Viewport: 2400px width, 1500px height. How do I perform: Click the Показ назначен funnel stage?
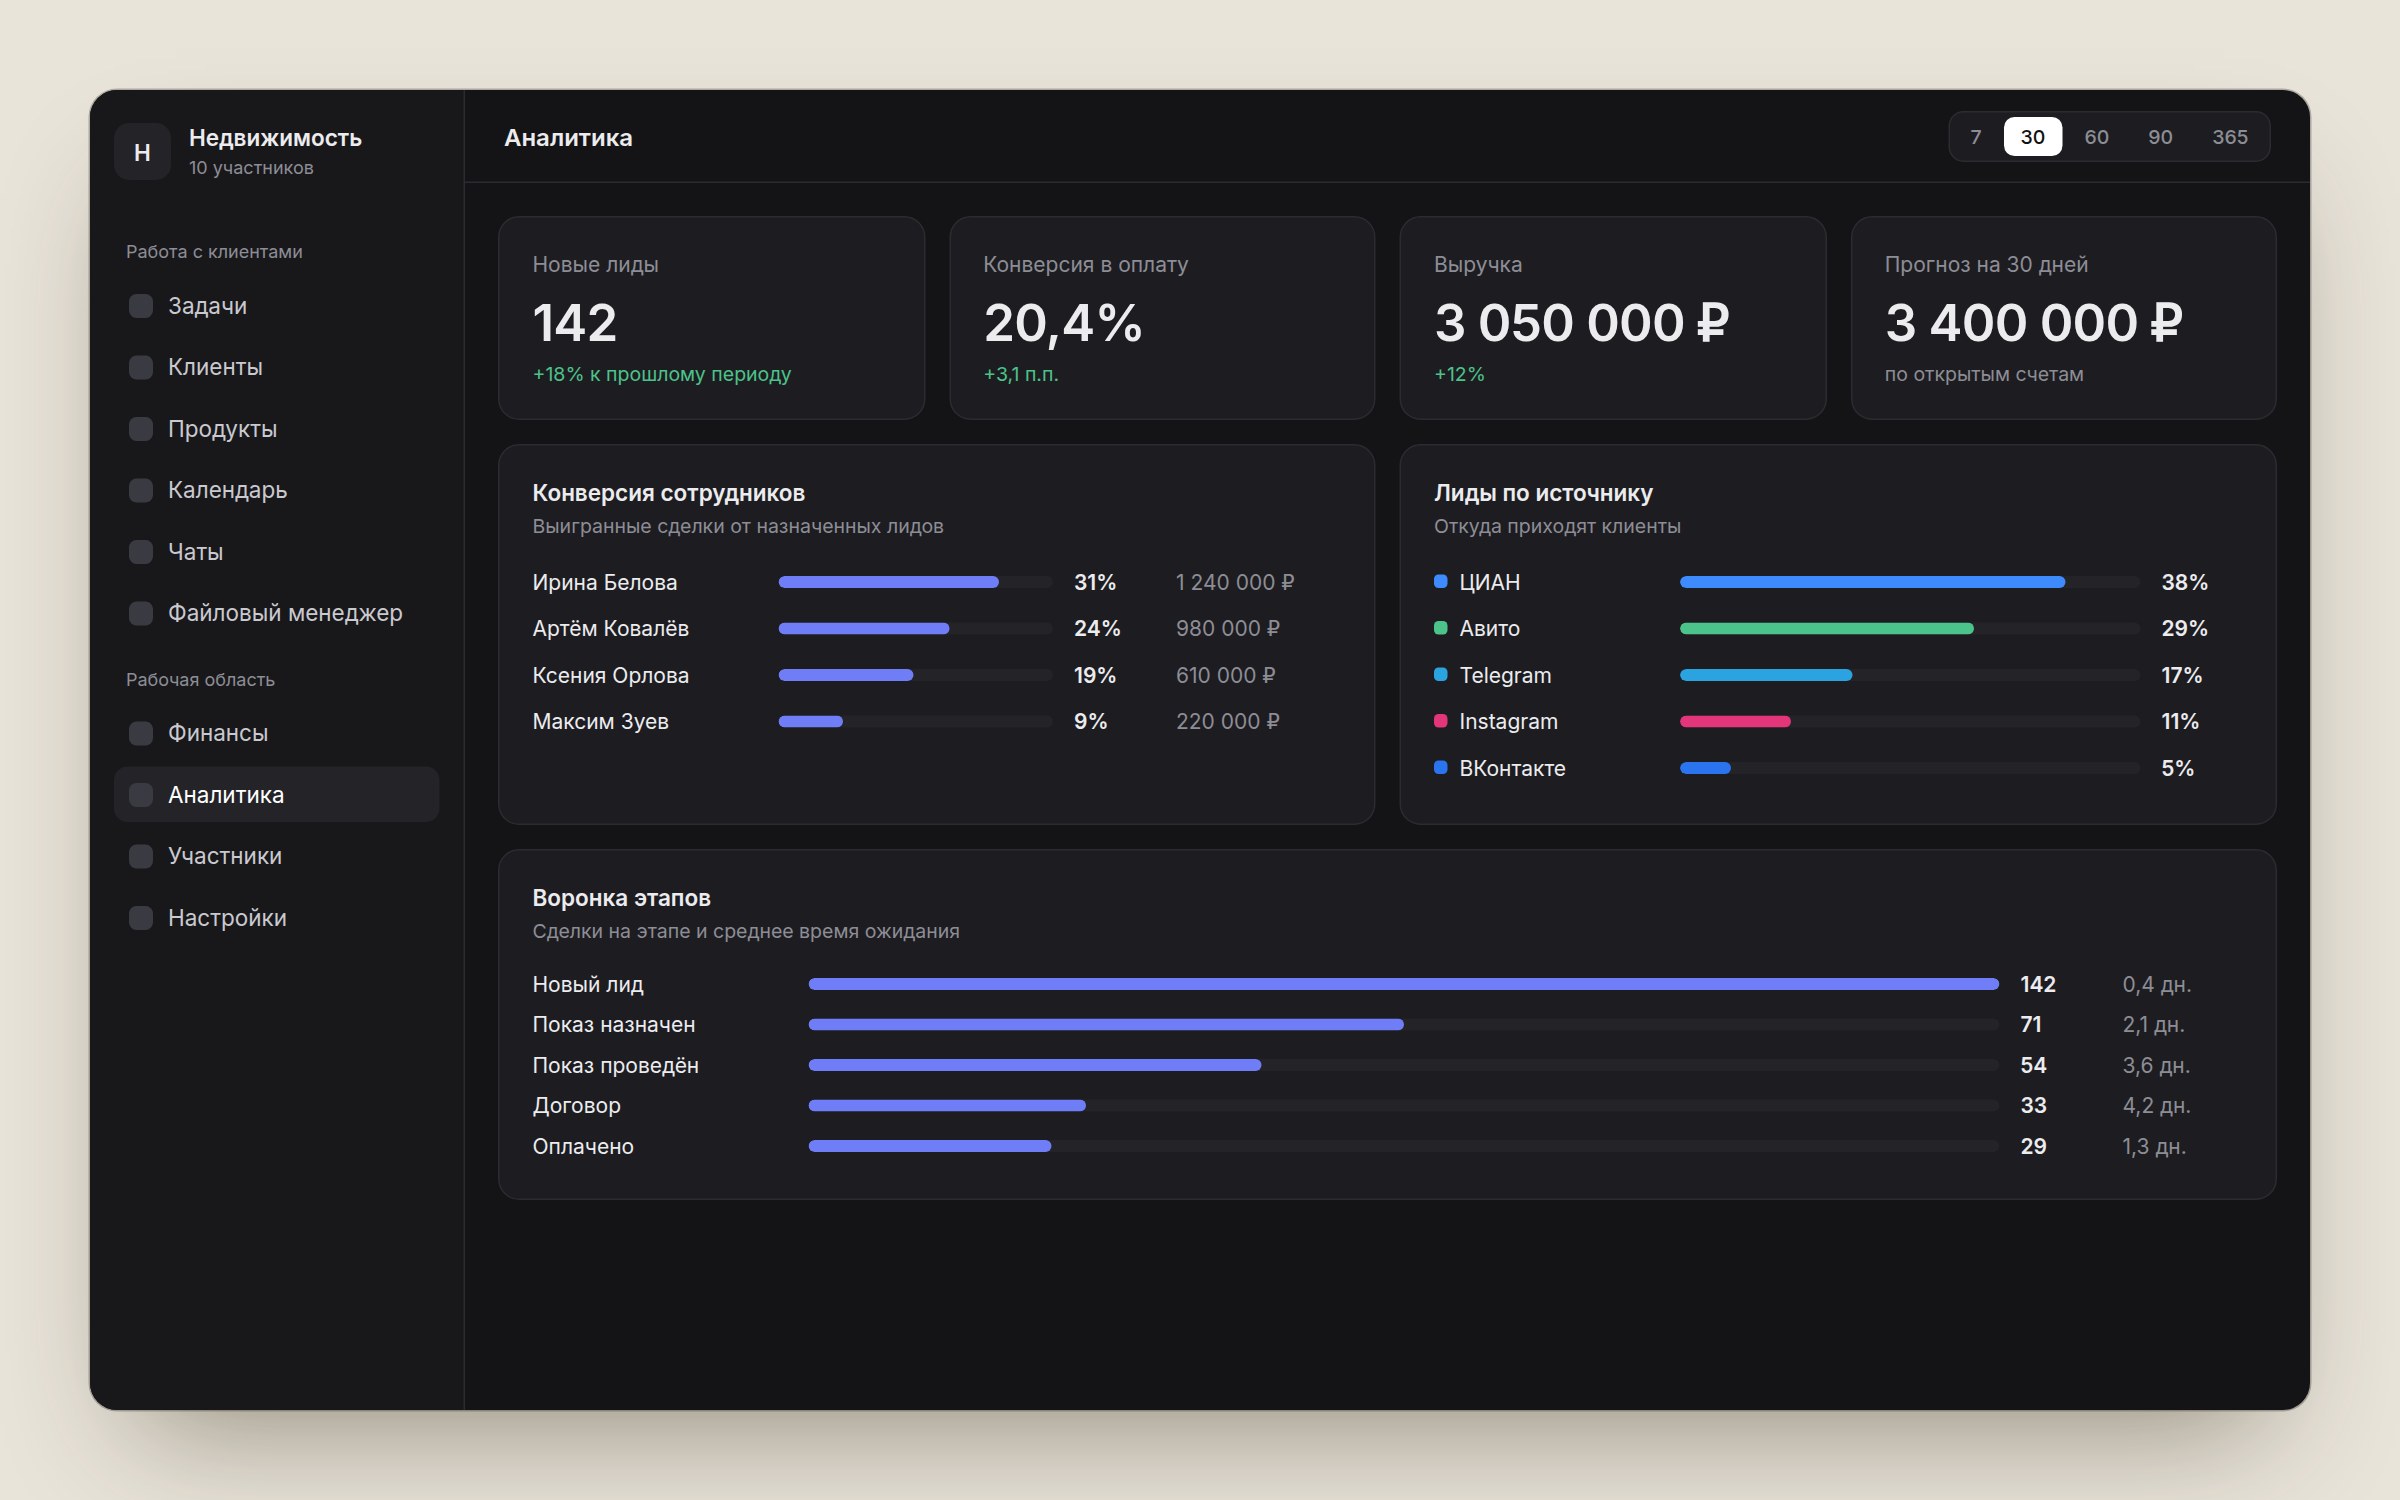[x=614, y=1024]
